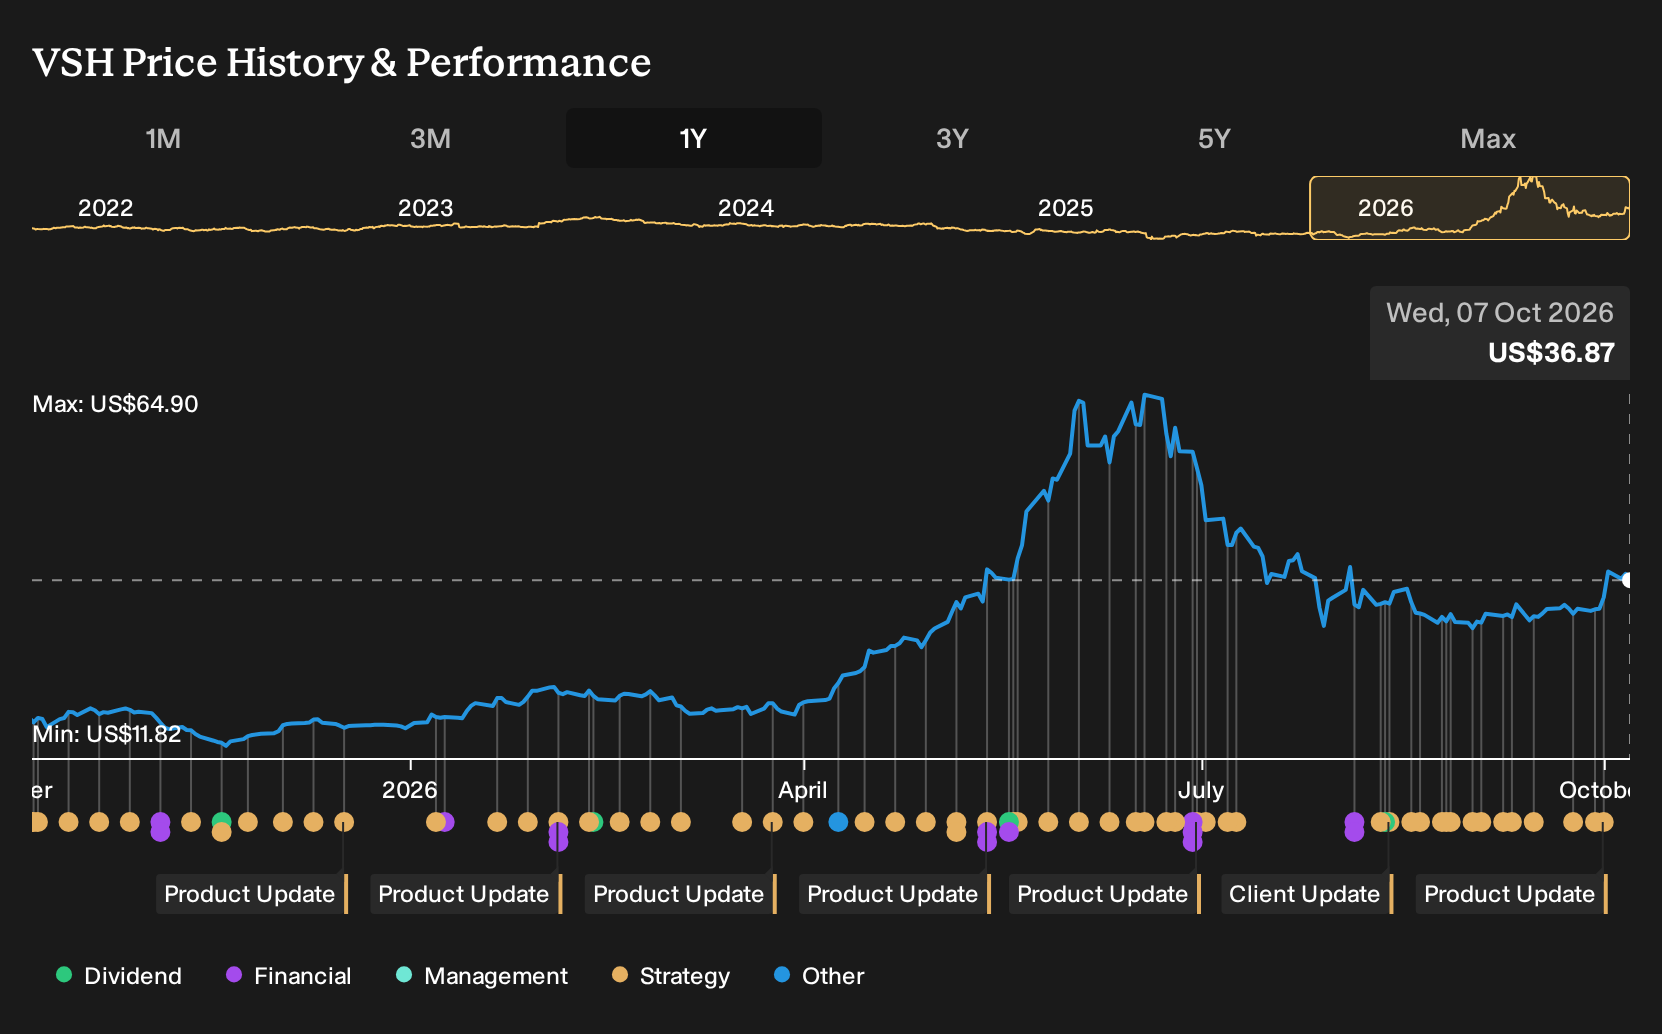Open Product Update label immediately left of Client Update

(1104, 894)
